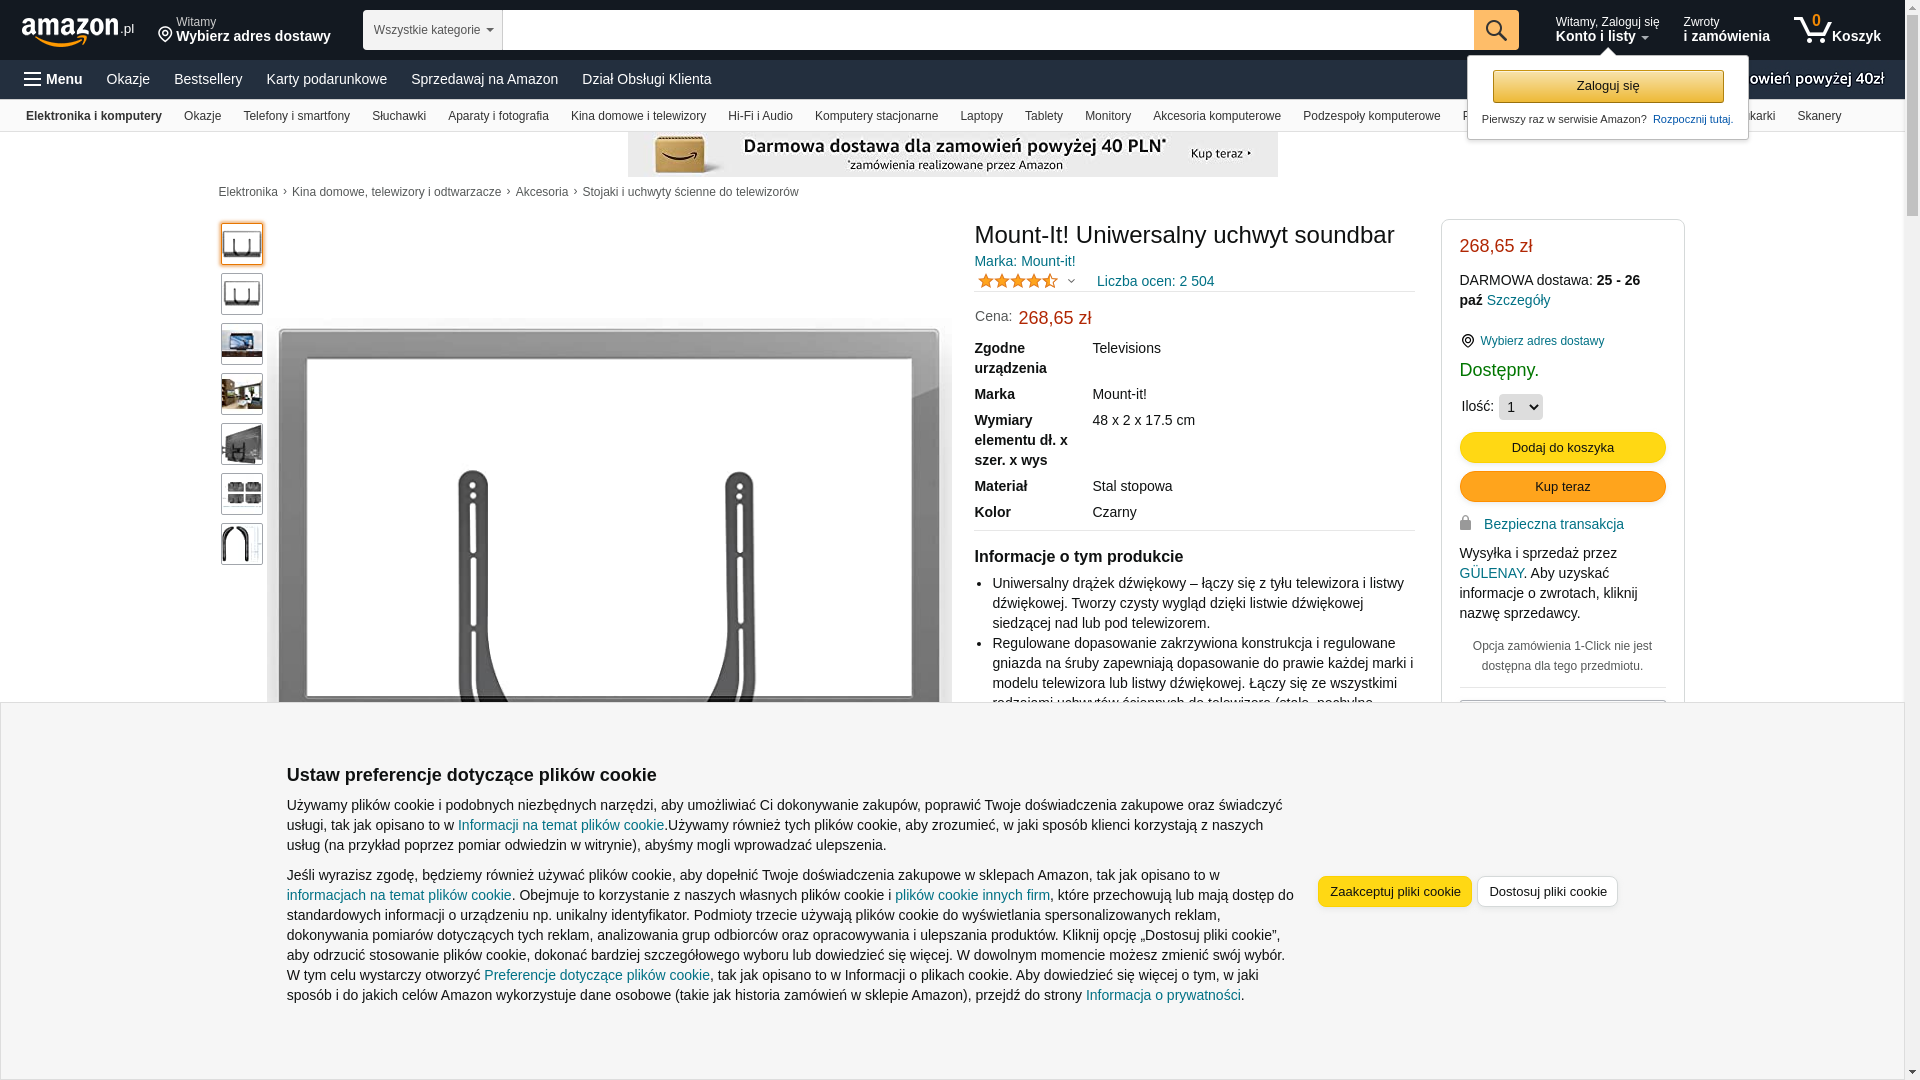
Task: Accept cookies with Zaakceptuj pliki cookie
Action: (1394, 891)
